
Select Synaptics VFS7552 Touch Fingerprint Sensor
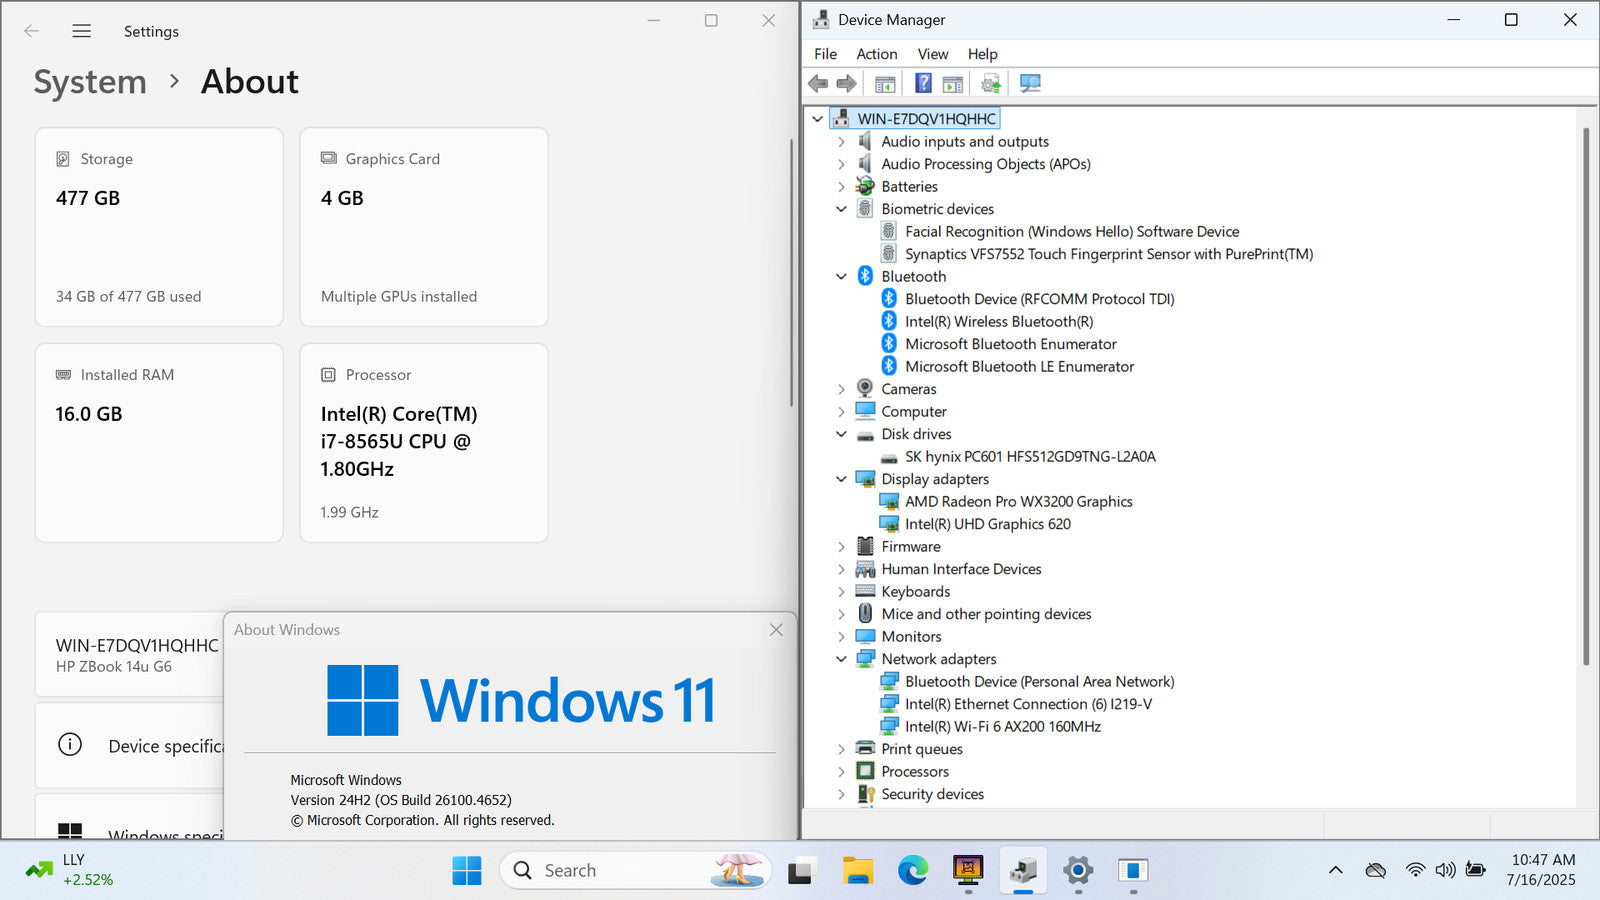[1108, 254]
